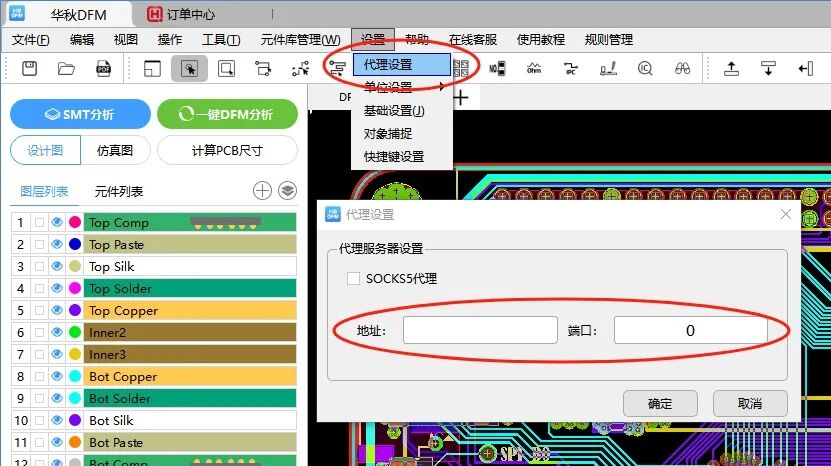Add a layer with the plus circle icon
831x466 pixels.
click(x=262, y=190)
